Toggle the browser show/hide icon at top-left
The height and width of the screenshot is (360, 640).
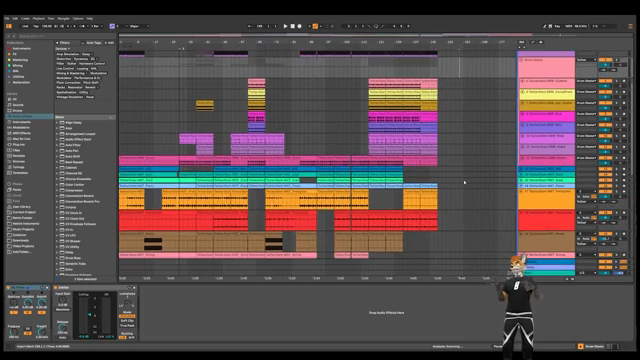(9, 26)
